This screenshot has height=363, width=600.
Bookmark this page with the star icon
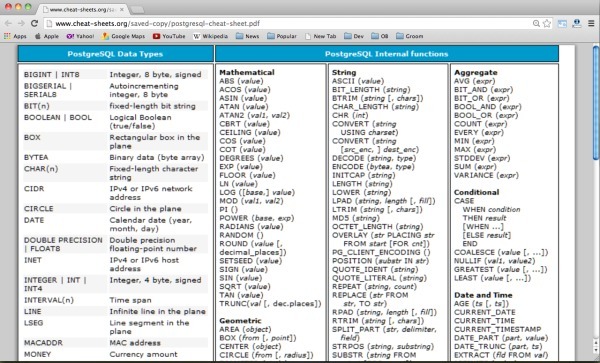(x=547, y=23)
